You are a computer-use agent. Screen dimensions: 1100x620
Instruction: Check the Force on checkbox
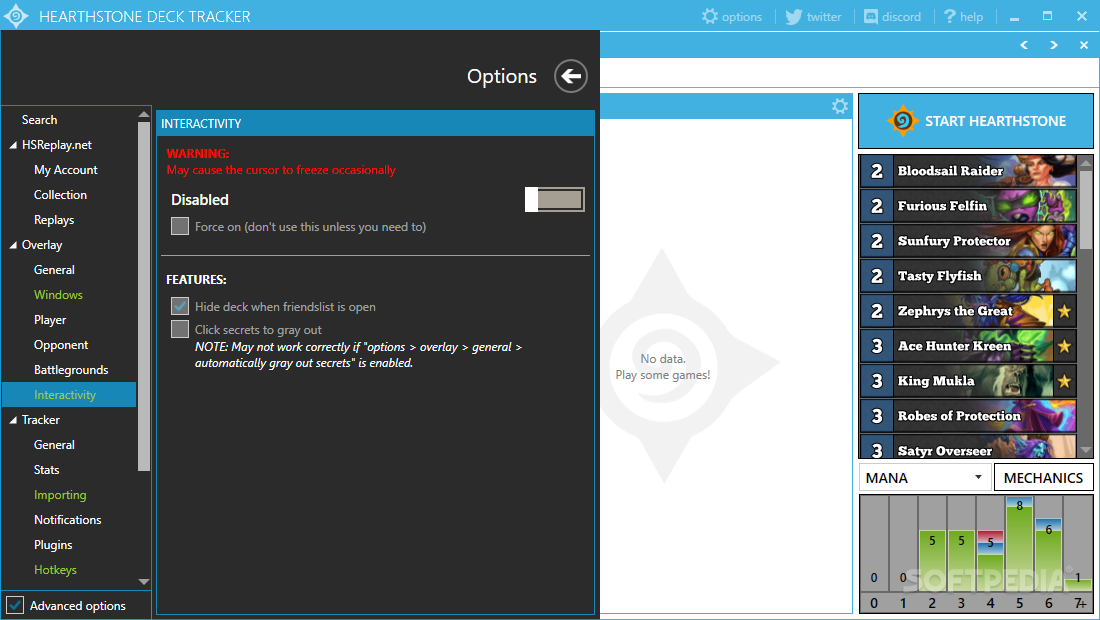point(180,226)
